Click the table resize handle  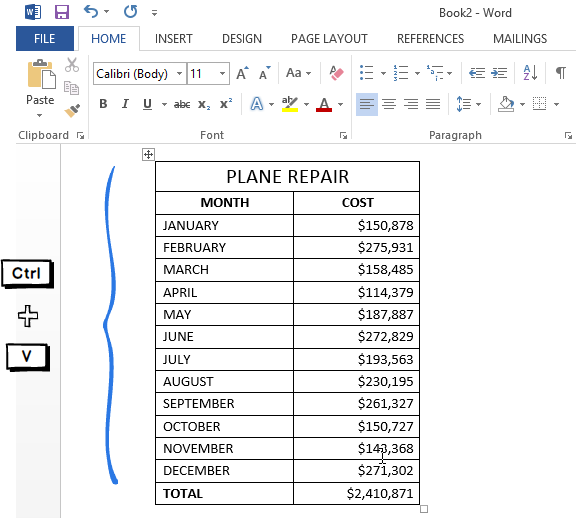pyautogui.click(x=424, y=509)
